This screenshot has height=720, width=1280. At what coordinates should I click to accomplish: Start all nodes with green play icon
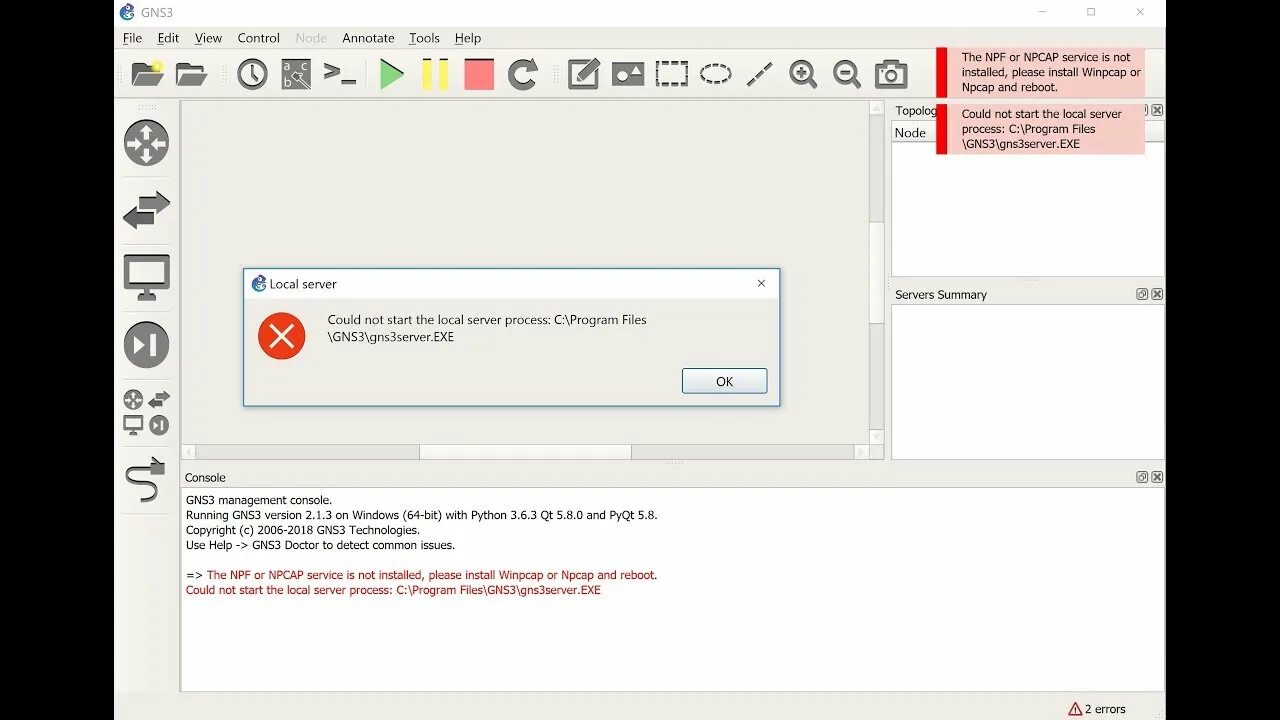(392, 74)
